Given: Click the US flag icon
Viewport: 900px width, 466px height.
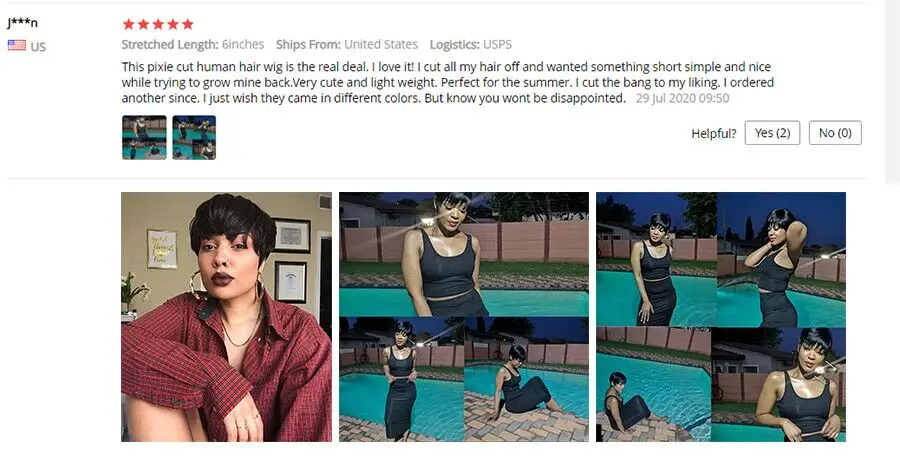Looking at the screenshot, I should click(17, 45).
